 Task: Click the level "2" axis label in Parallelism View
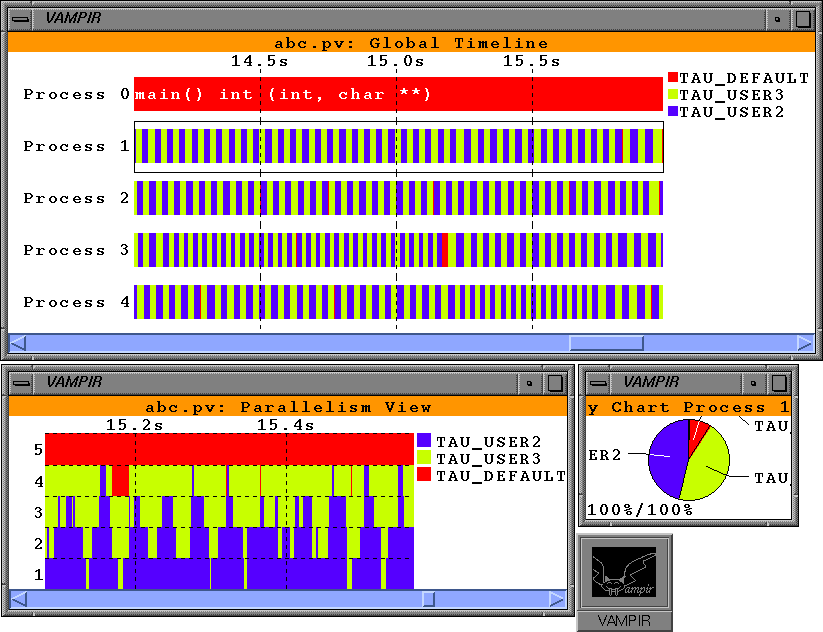[38, 543]
